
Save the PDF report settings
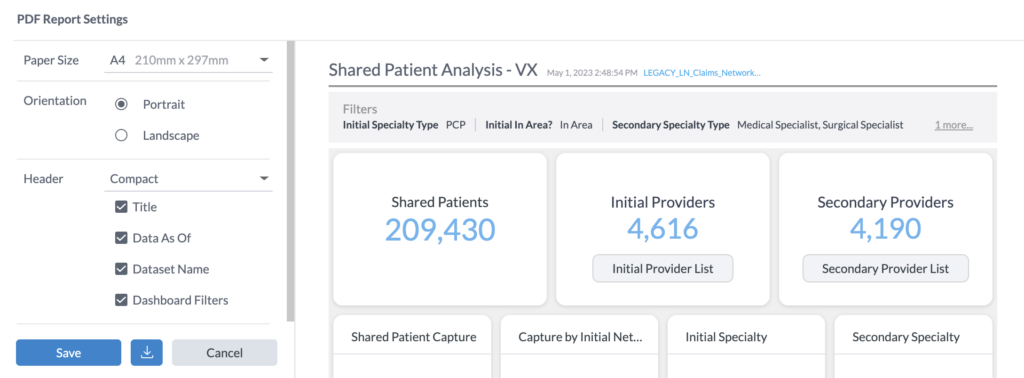[69, 353]
